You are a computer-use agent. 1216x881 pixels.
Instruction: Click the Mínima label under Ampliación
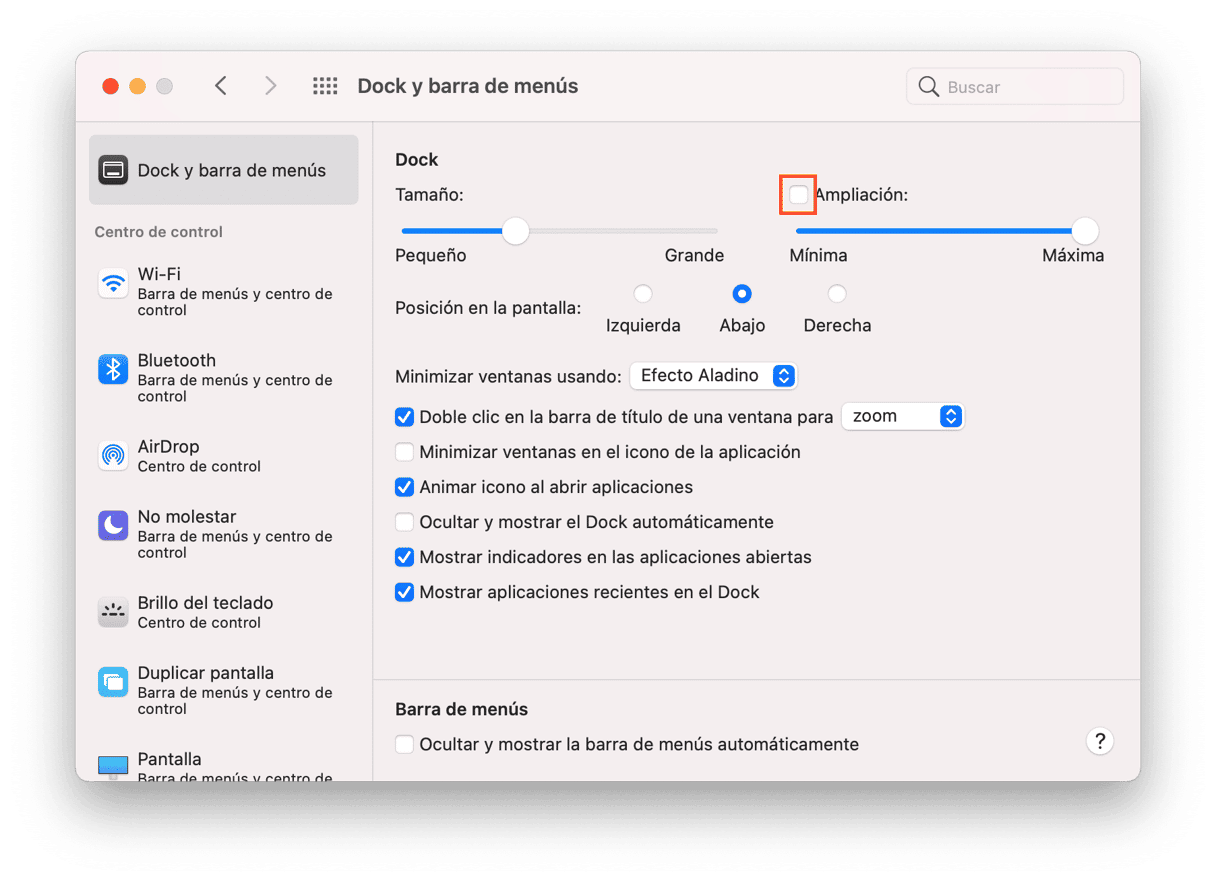click(818, 255)
